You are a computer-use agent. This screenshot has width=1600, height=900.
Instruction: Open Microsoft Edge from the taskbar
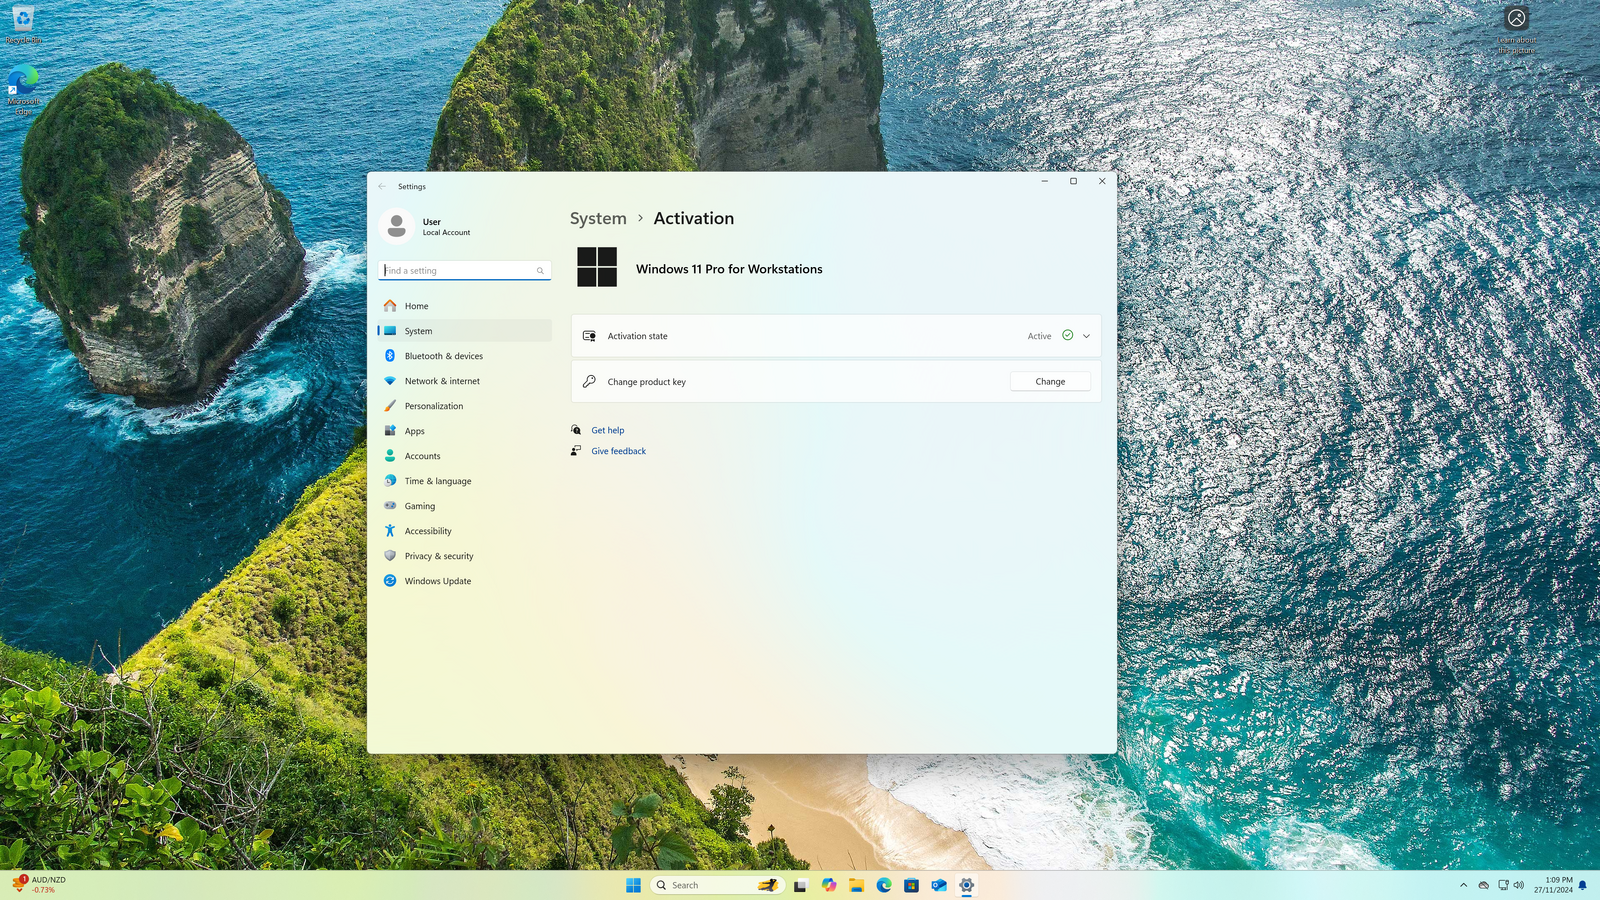click(x=884, y=885)
